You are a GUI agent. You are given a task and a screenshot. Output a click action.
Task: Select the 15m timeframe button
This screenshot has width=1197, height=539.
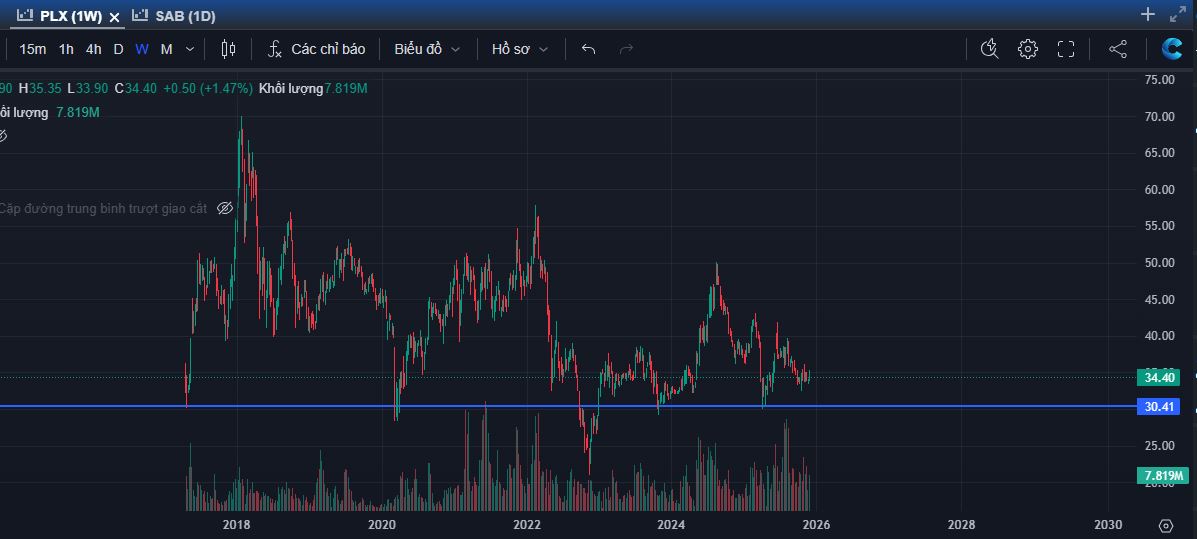tap(32, 49)
